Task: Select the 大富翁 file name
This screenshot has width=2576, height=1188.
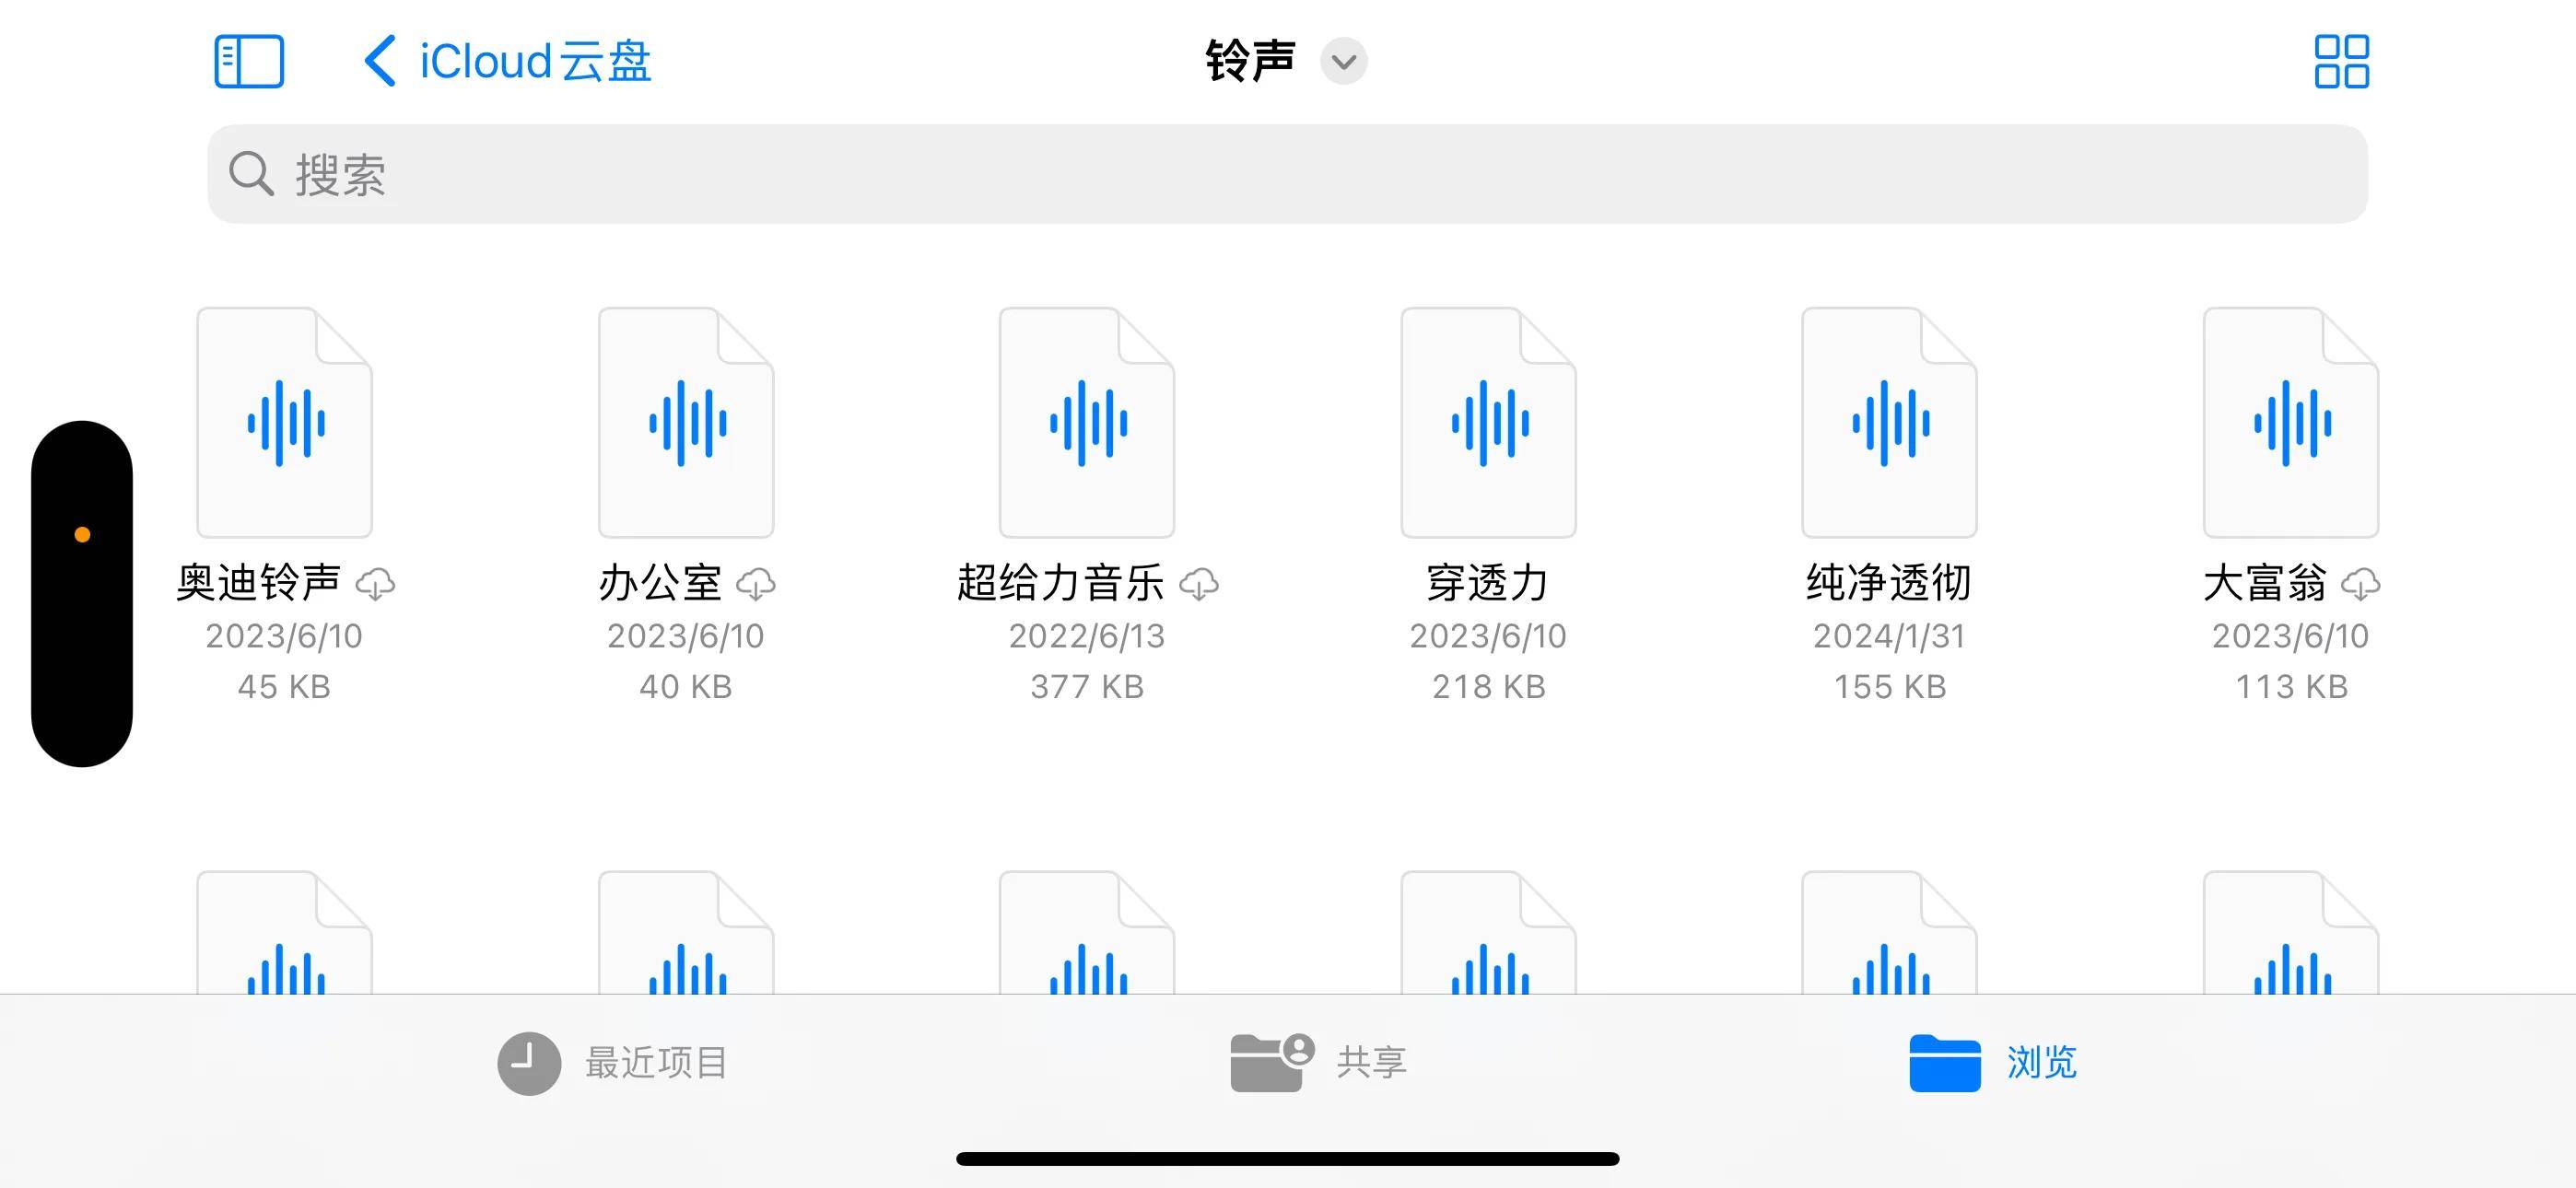Action: coord(2265,583)
